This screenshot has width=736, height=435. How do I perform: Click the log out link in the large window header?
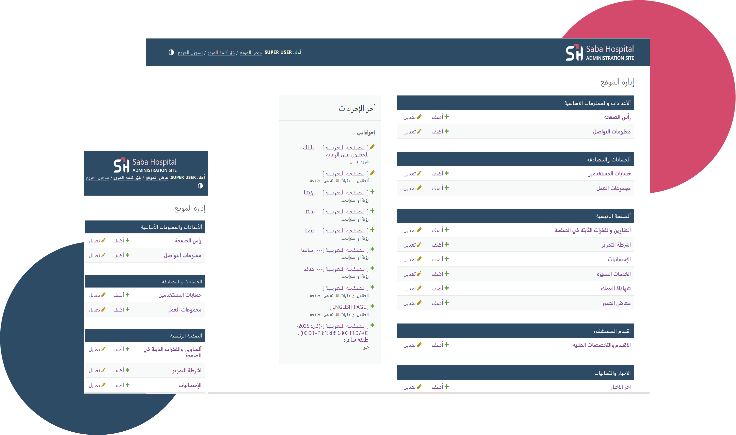(192, 51)
